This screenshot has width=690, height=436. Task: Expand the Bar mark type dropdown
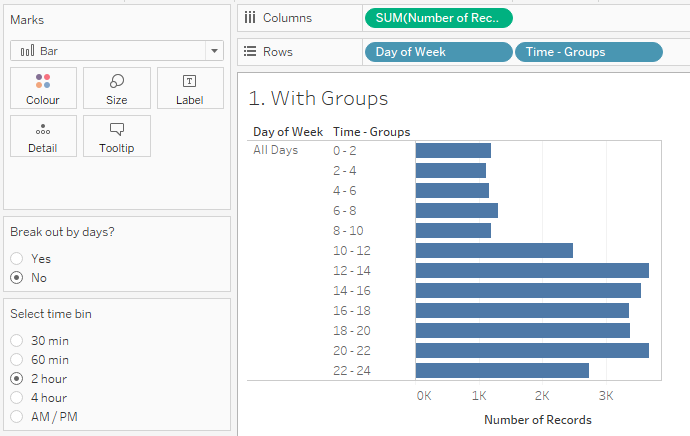tap(214, 51)
